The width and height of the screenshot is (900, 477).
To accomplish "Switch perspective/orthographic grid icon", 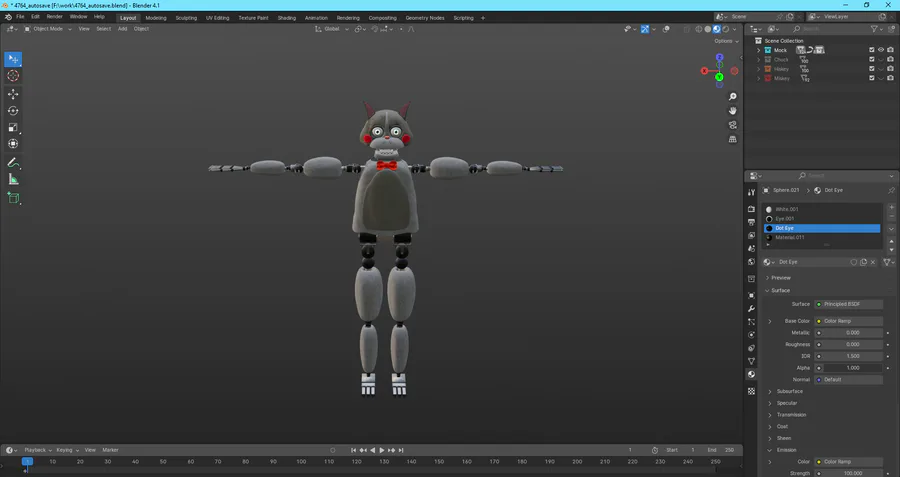I will [732, 139].
